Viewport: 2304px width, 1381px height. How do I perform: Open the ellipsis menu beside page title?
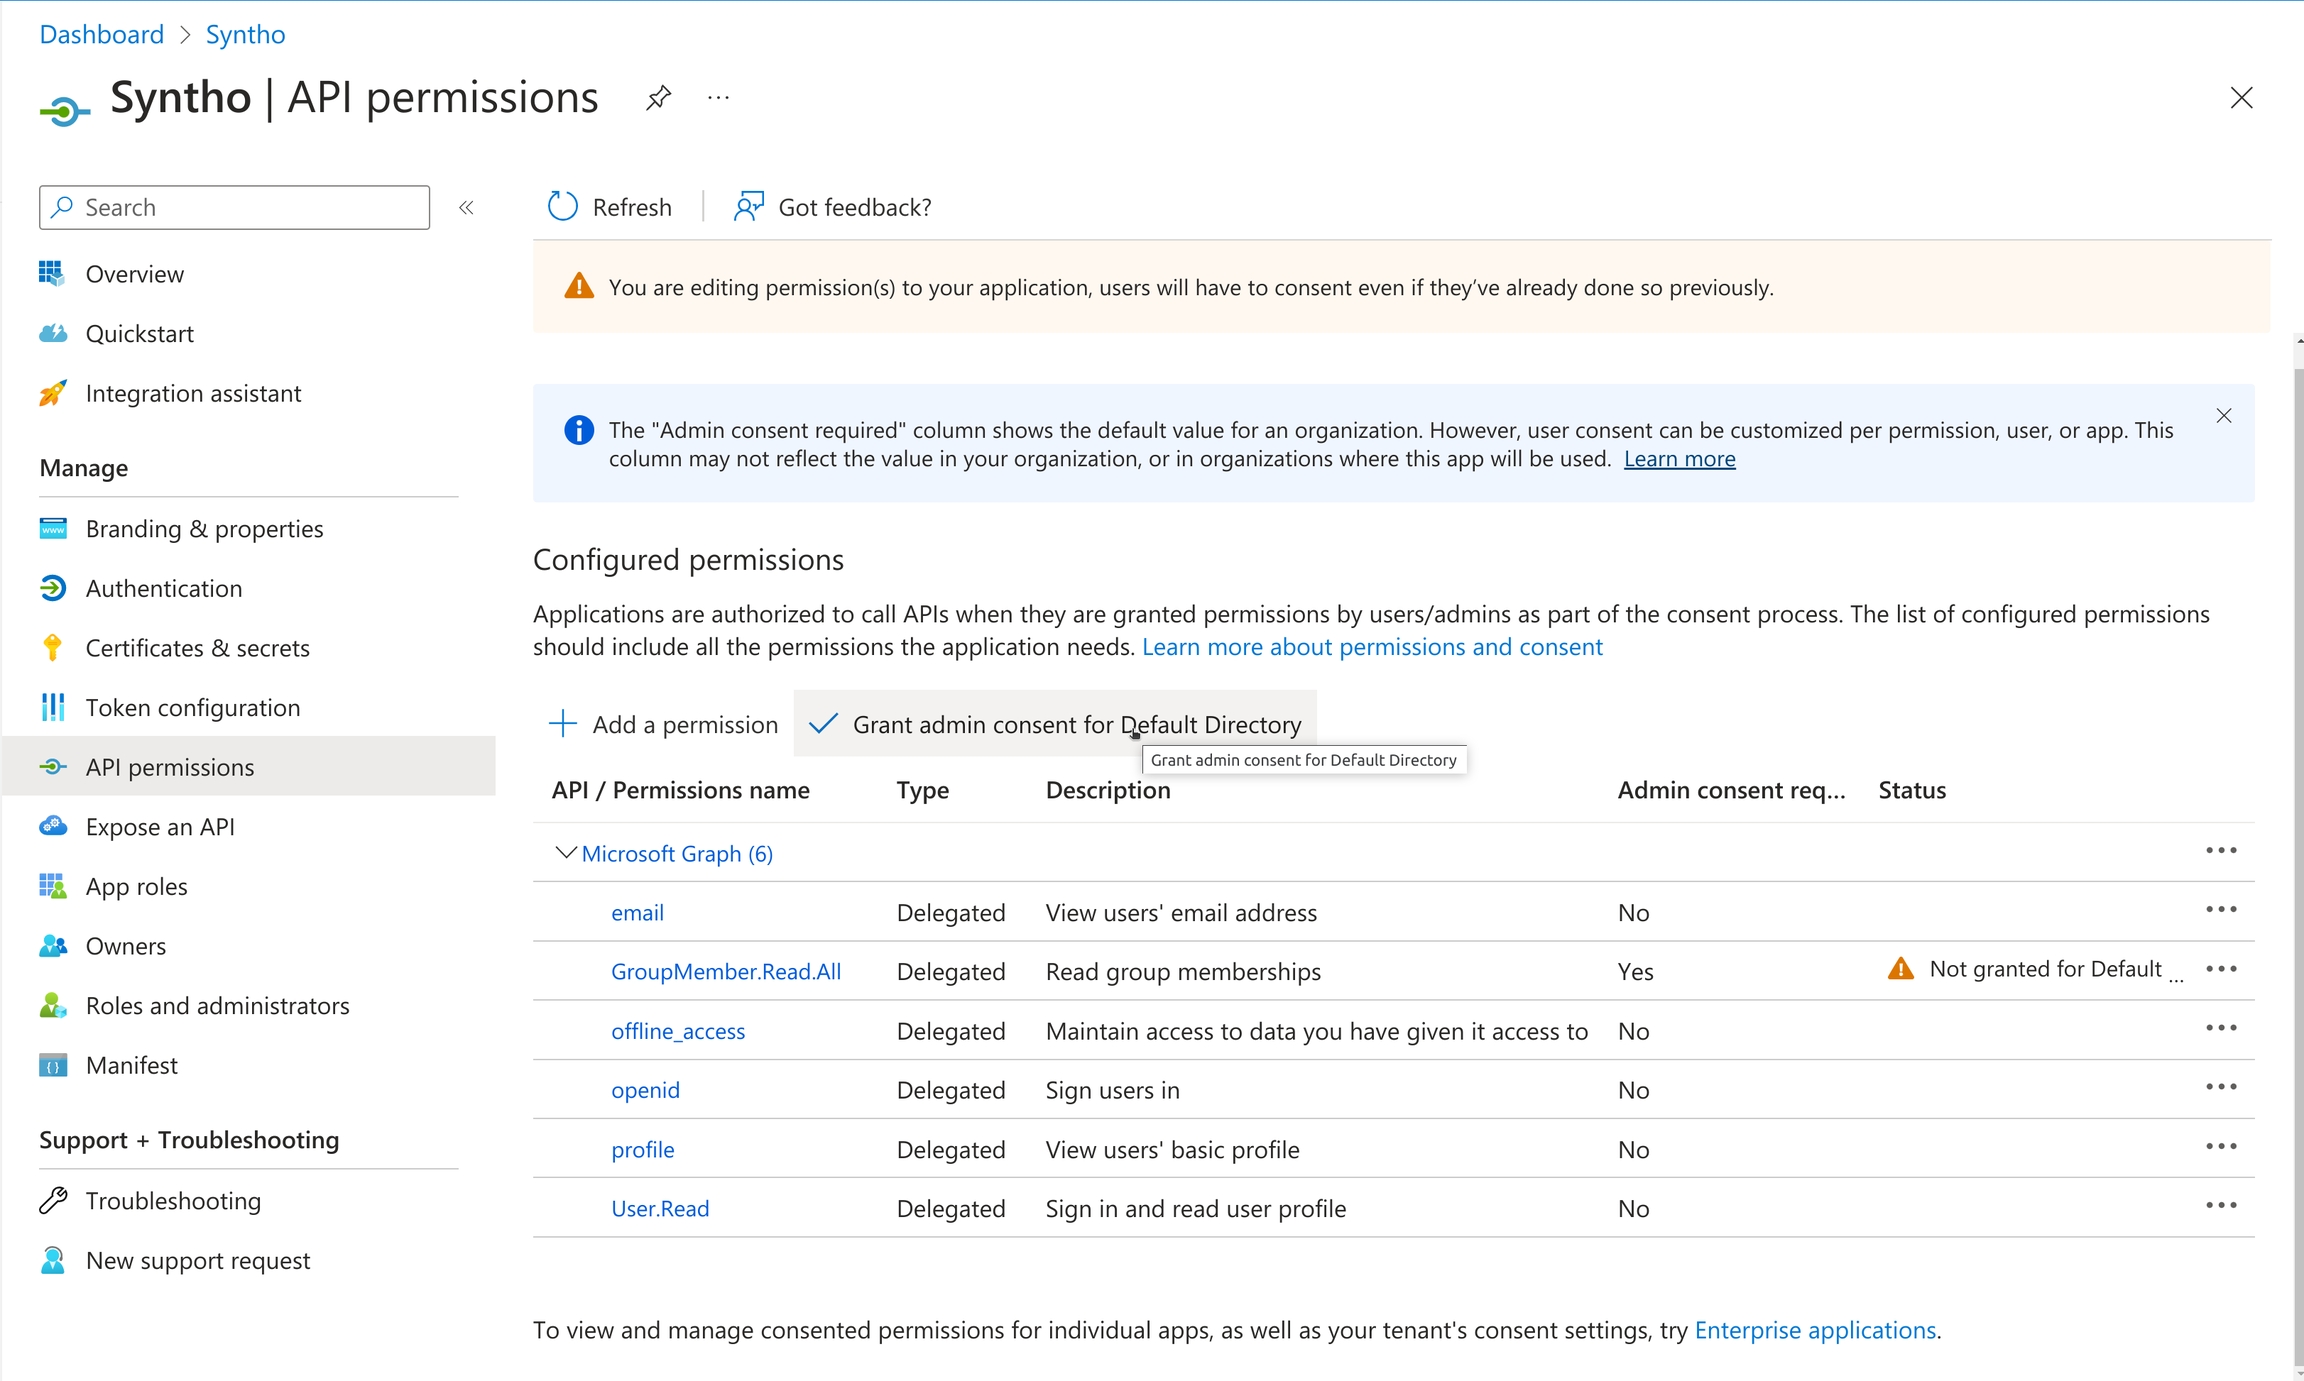(718, 98)
